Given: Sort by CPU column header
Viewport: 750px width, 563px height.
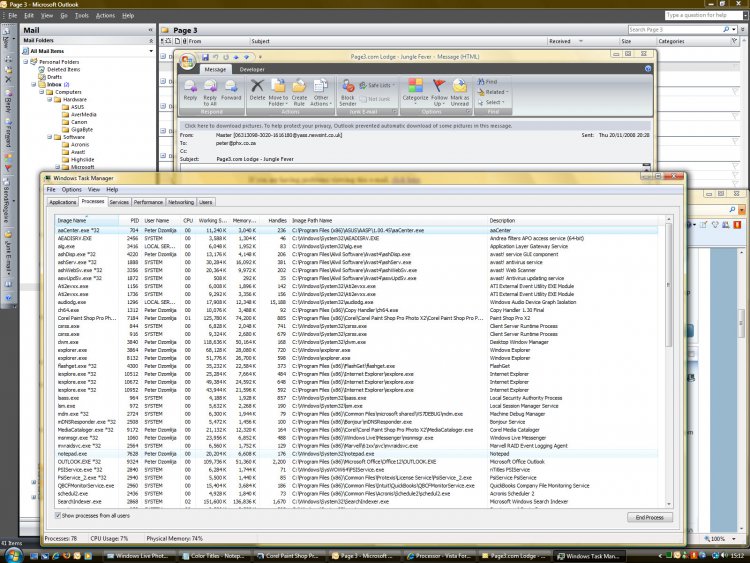Looking at the screenshot, I should click(187, 221).
